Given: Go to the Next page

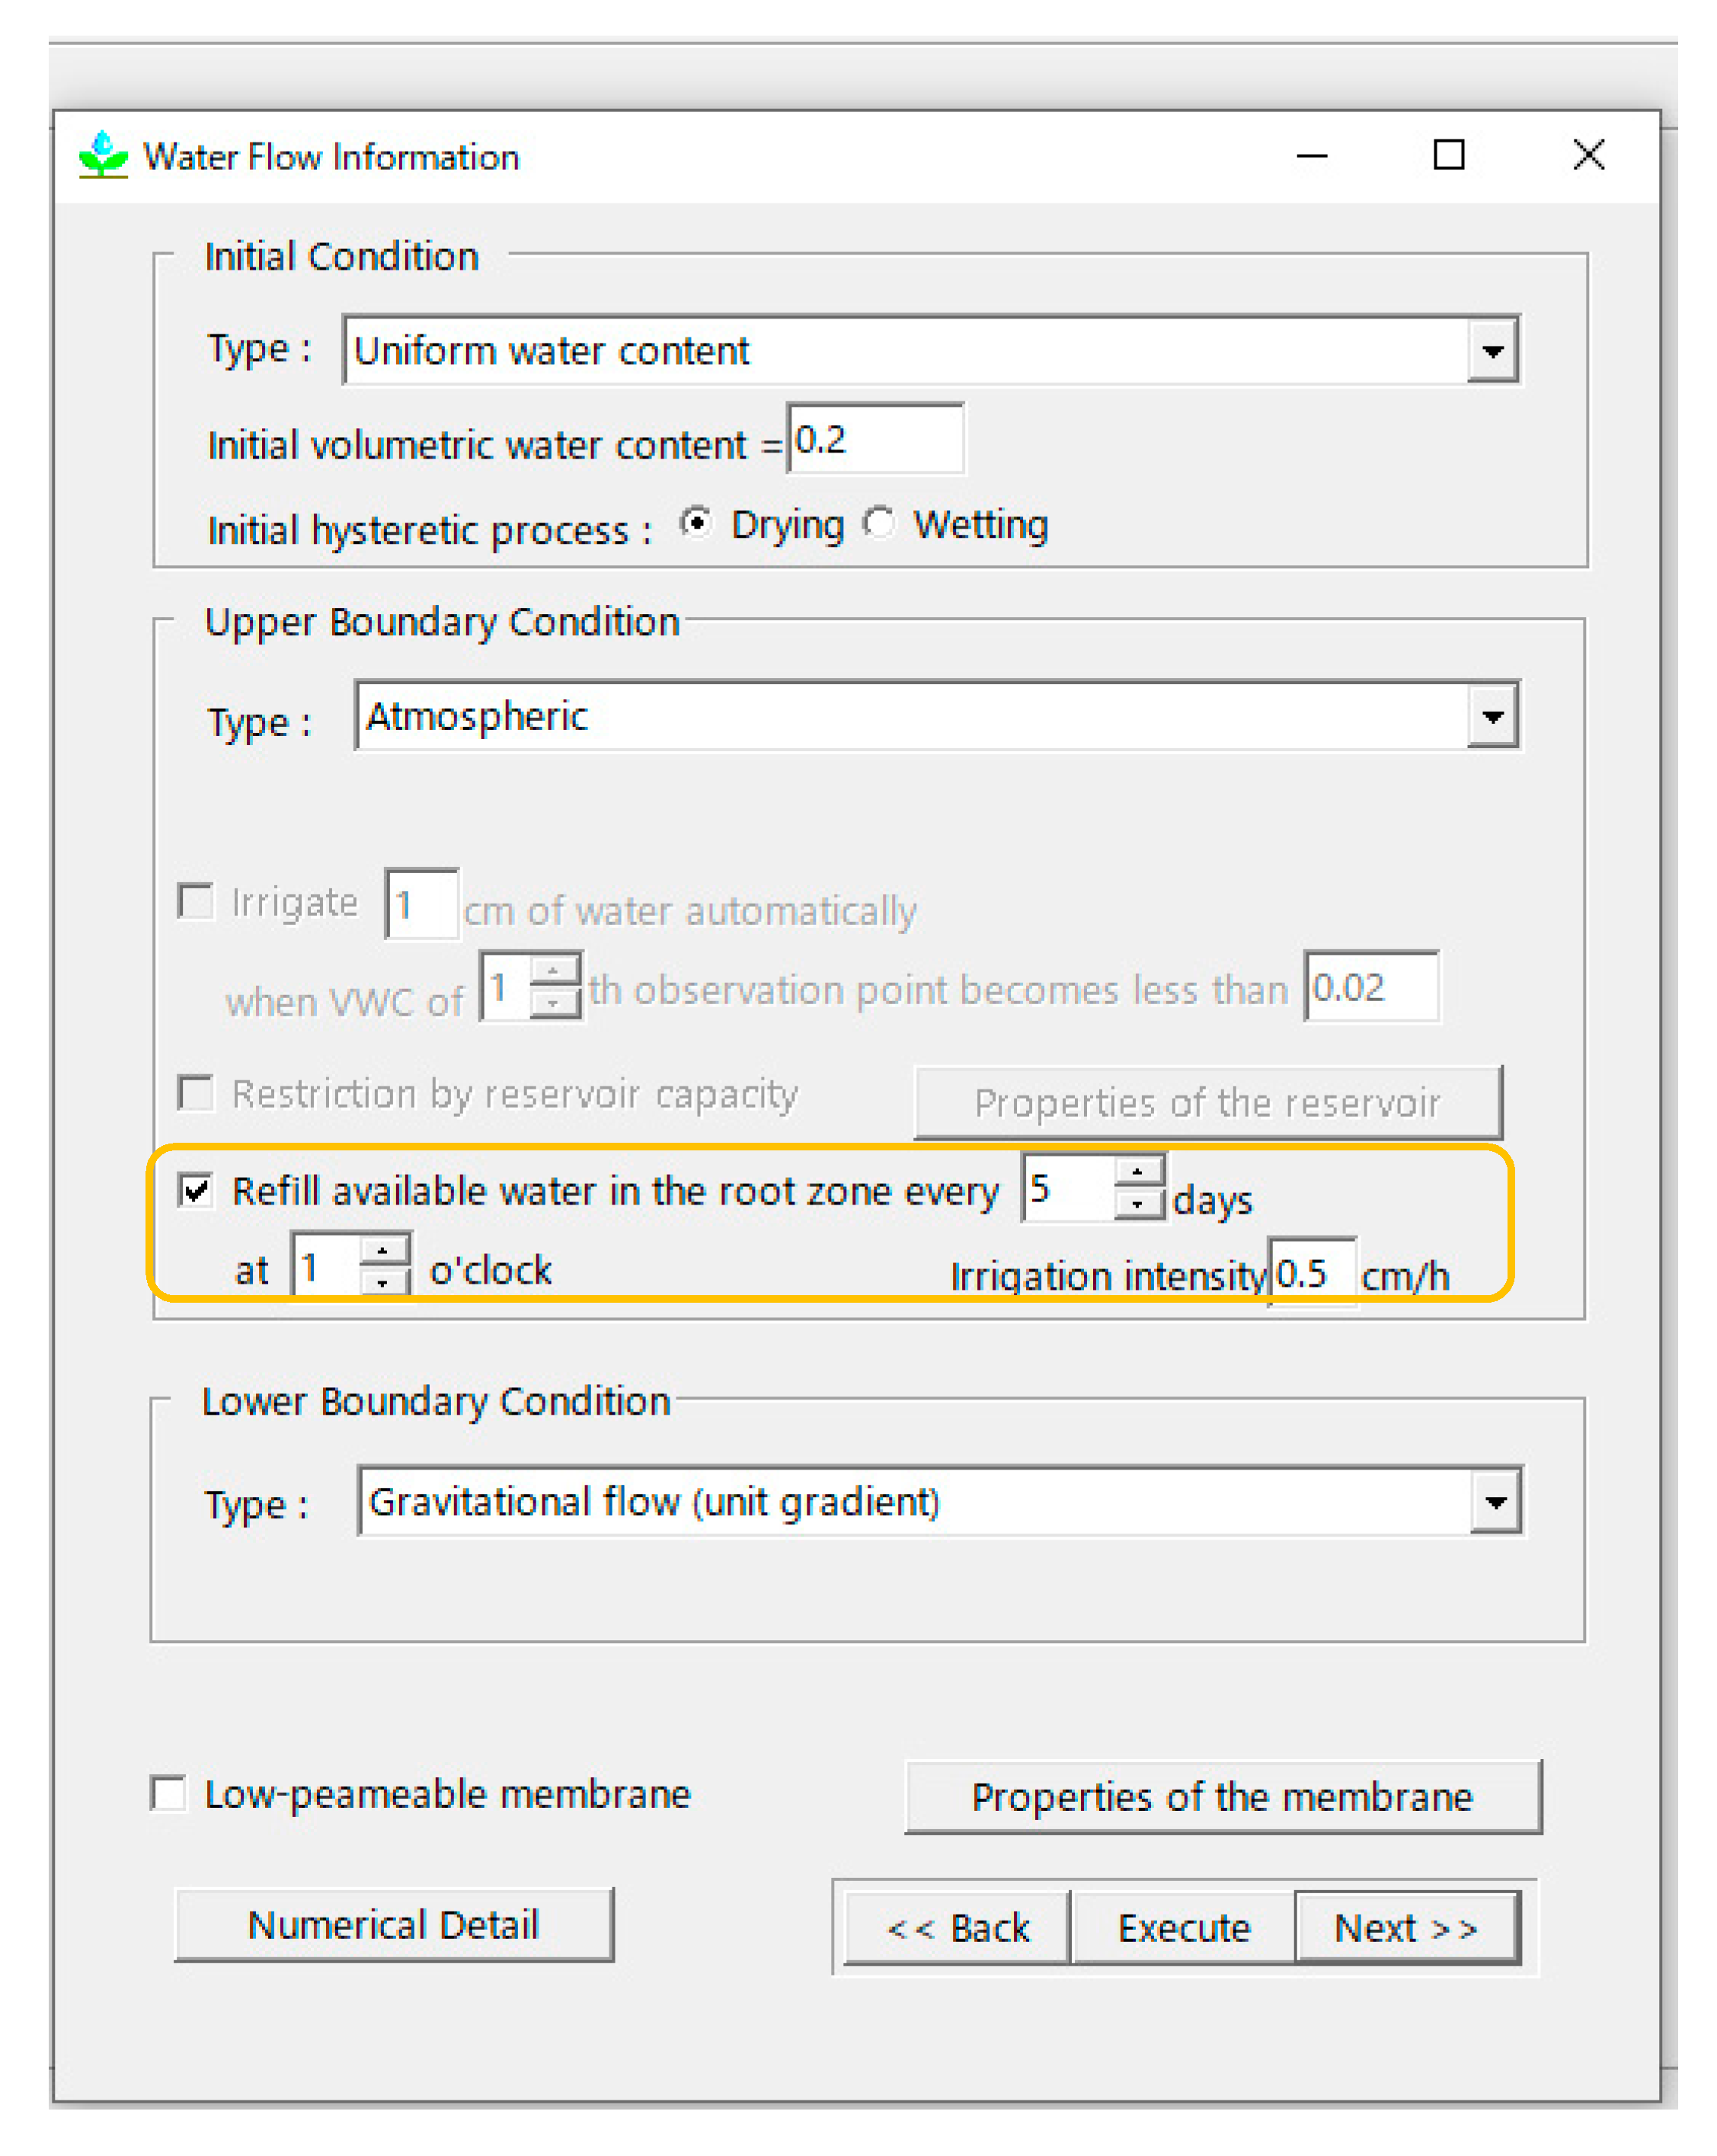Looking at the screenshot, I should pos(1405,1927).
